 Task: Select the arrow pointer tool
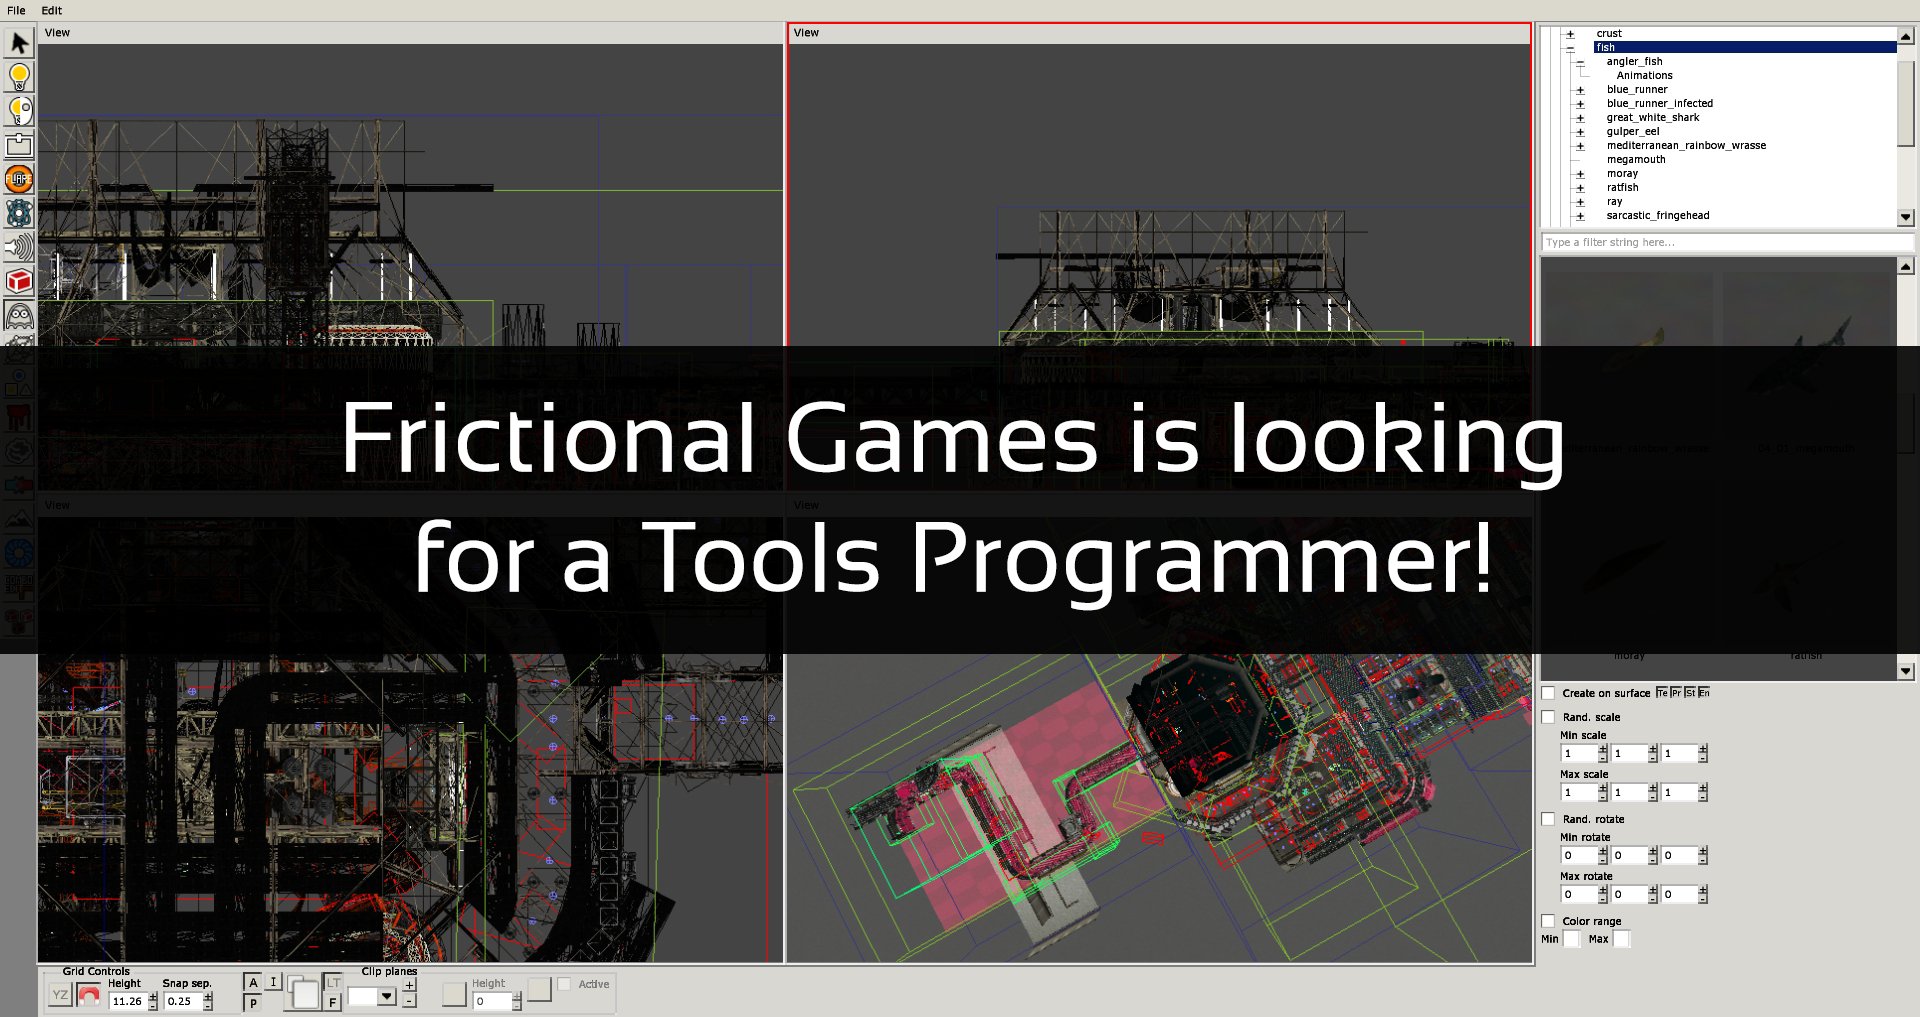pyautogui.click(x=19, y=43)
